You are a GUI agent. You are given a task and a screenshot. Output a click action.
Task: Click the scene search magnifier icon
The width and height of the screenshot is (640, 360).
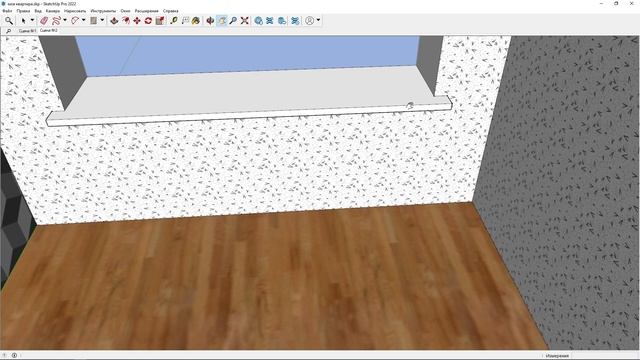pyautogui.click(x=8, y=31)
